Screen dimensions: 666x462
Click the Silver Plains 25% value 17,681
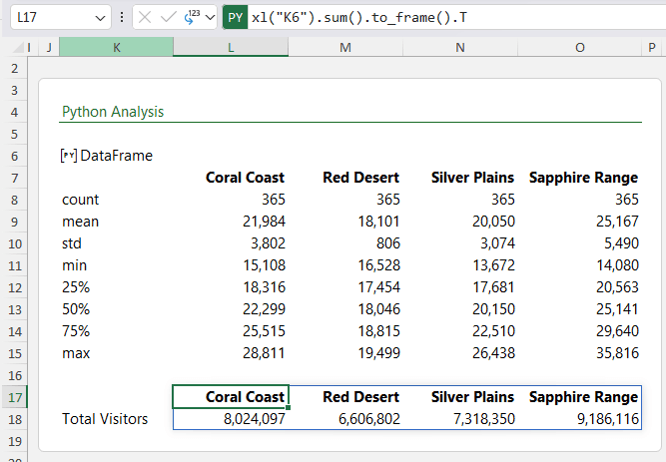(494, 287)
